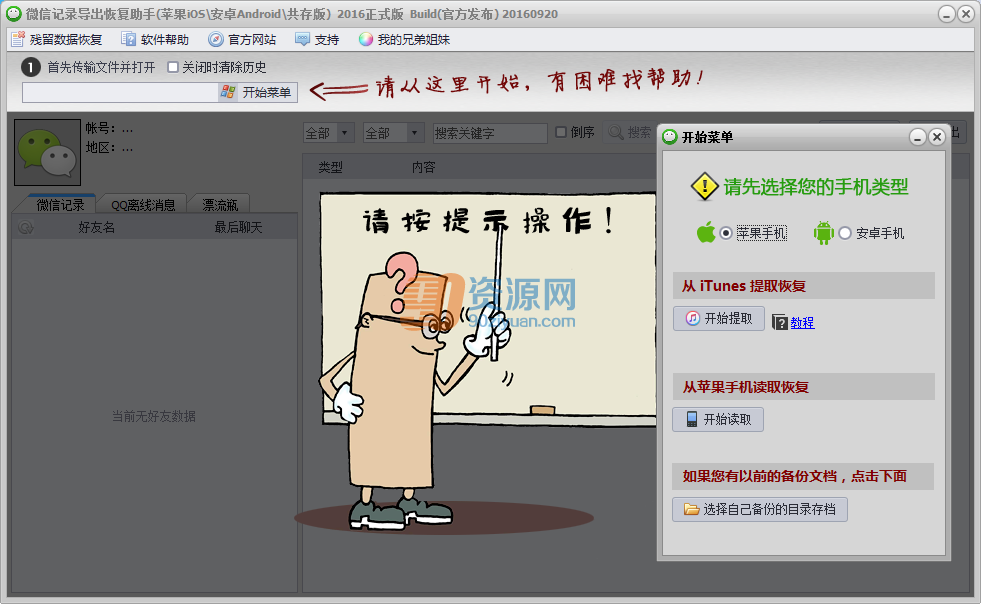Open 官方网站 menu item

click(x=242, y=39)
